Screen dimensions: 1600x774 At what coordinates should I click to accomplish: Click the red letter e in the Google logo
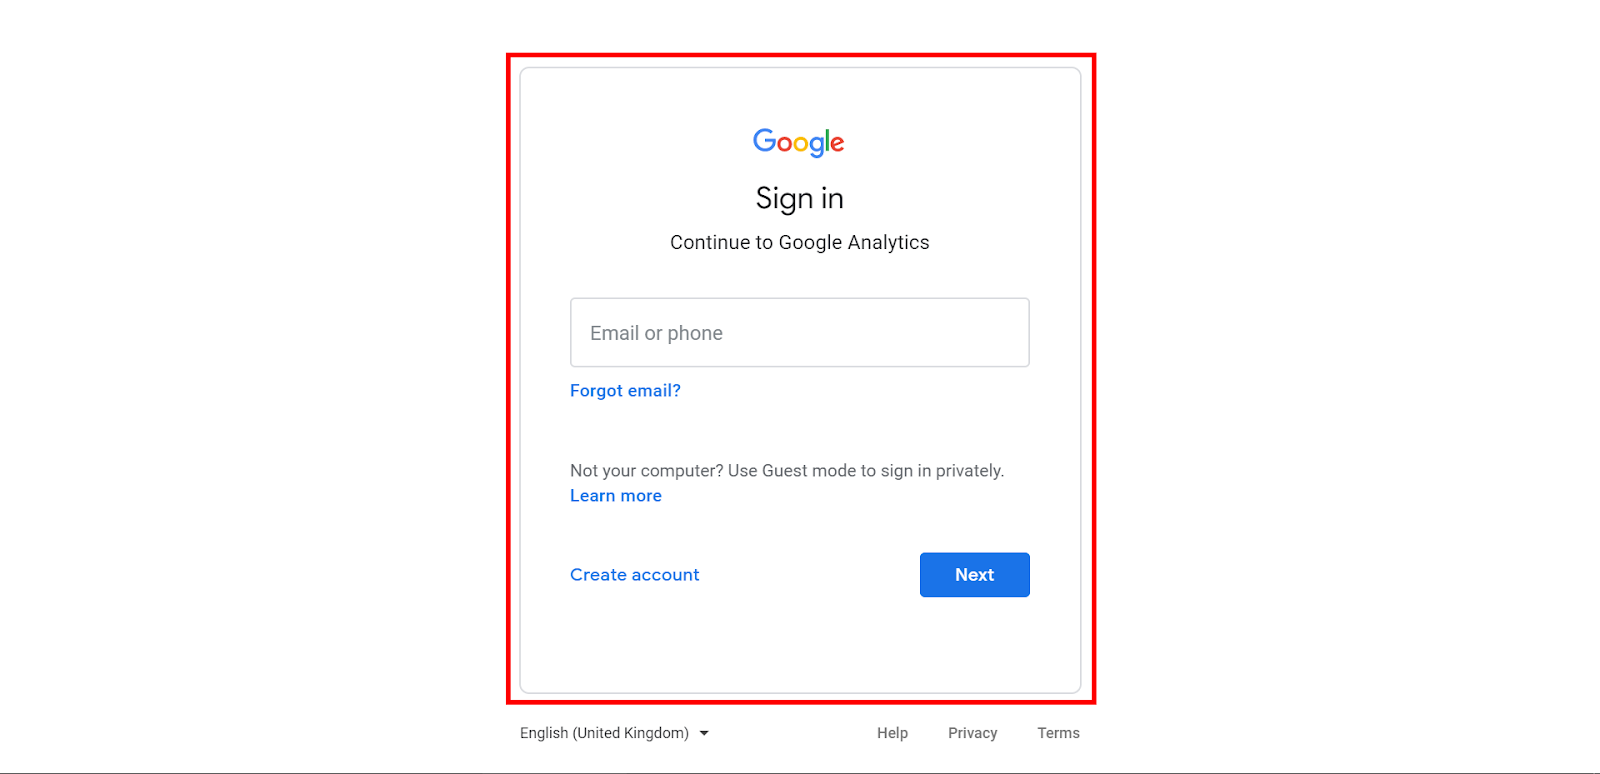837,144
